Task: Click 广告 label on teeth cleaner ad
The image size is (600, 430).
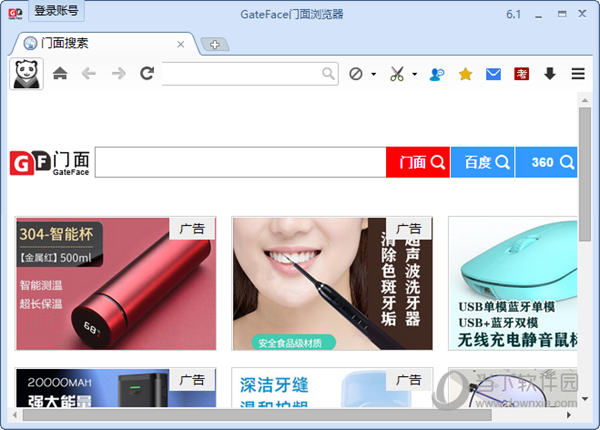Action: tap(409, 229)
